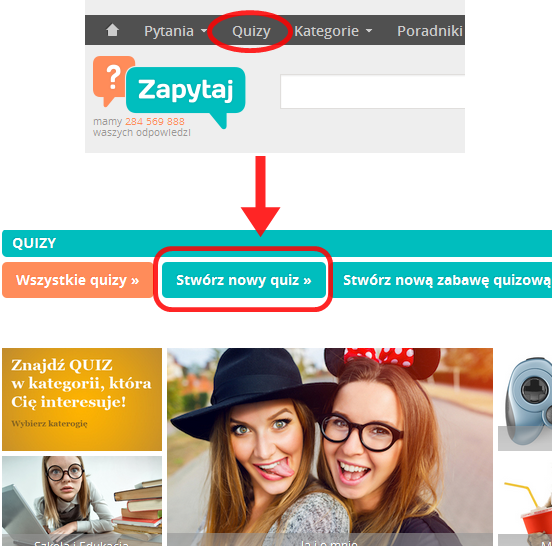Expand the Kategorie dropdown arrow
The height and width of the screenshot is (546, 553).
tap(369, 31)
